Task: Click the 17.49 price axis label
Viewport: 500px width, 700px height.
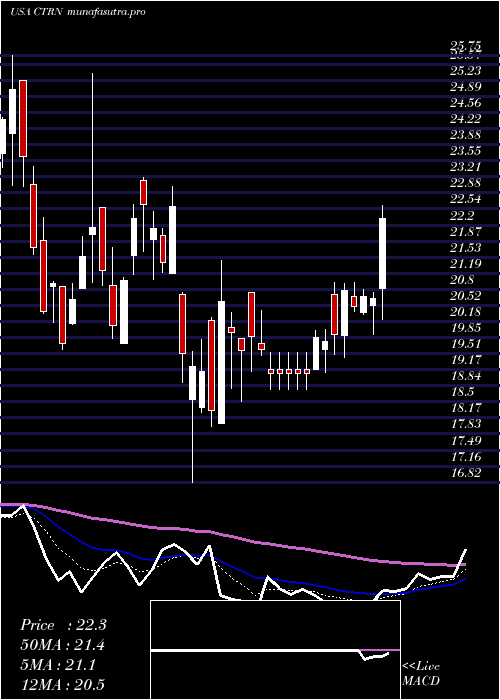Action: (x=466, y=441)
